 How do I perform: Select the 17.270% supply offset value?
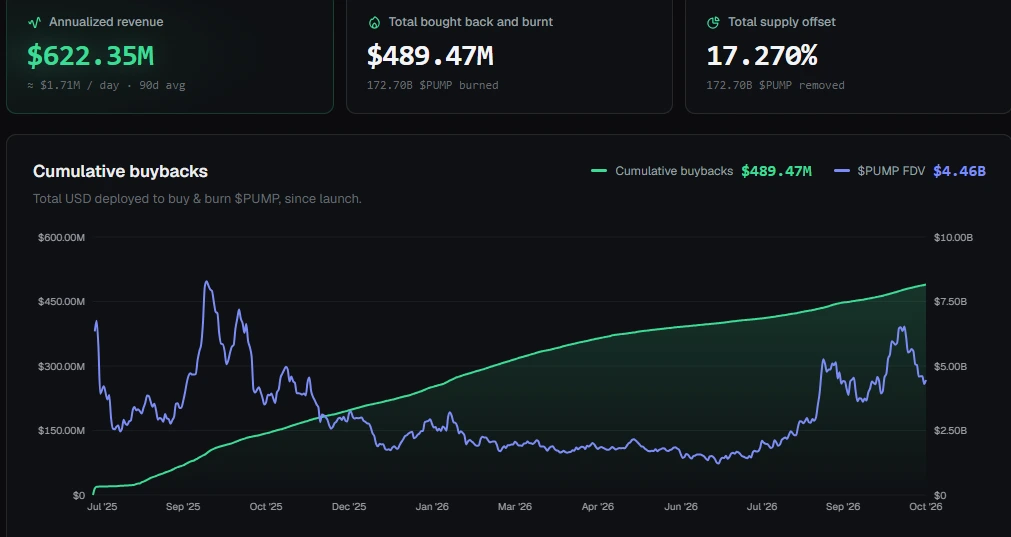point(761,55)
